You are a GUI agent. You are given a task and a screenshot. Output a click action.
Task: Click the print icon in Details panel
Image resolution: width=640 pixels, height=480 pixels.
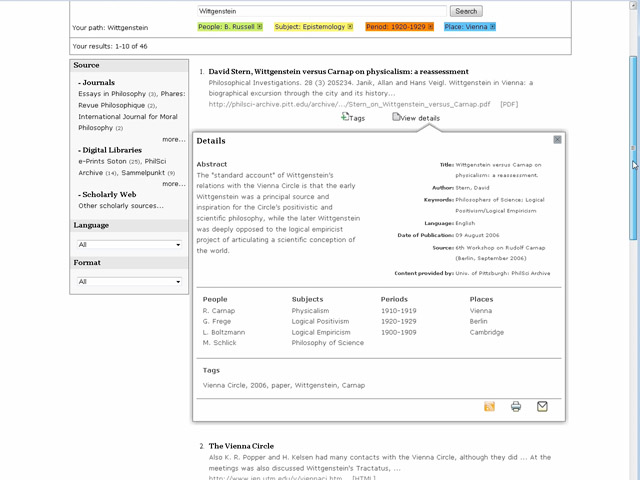click(x=516, y=407)
